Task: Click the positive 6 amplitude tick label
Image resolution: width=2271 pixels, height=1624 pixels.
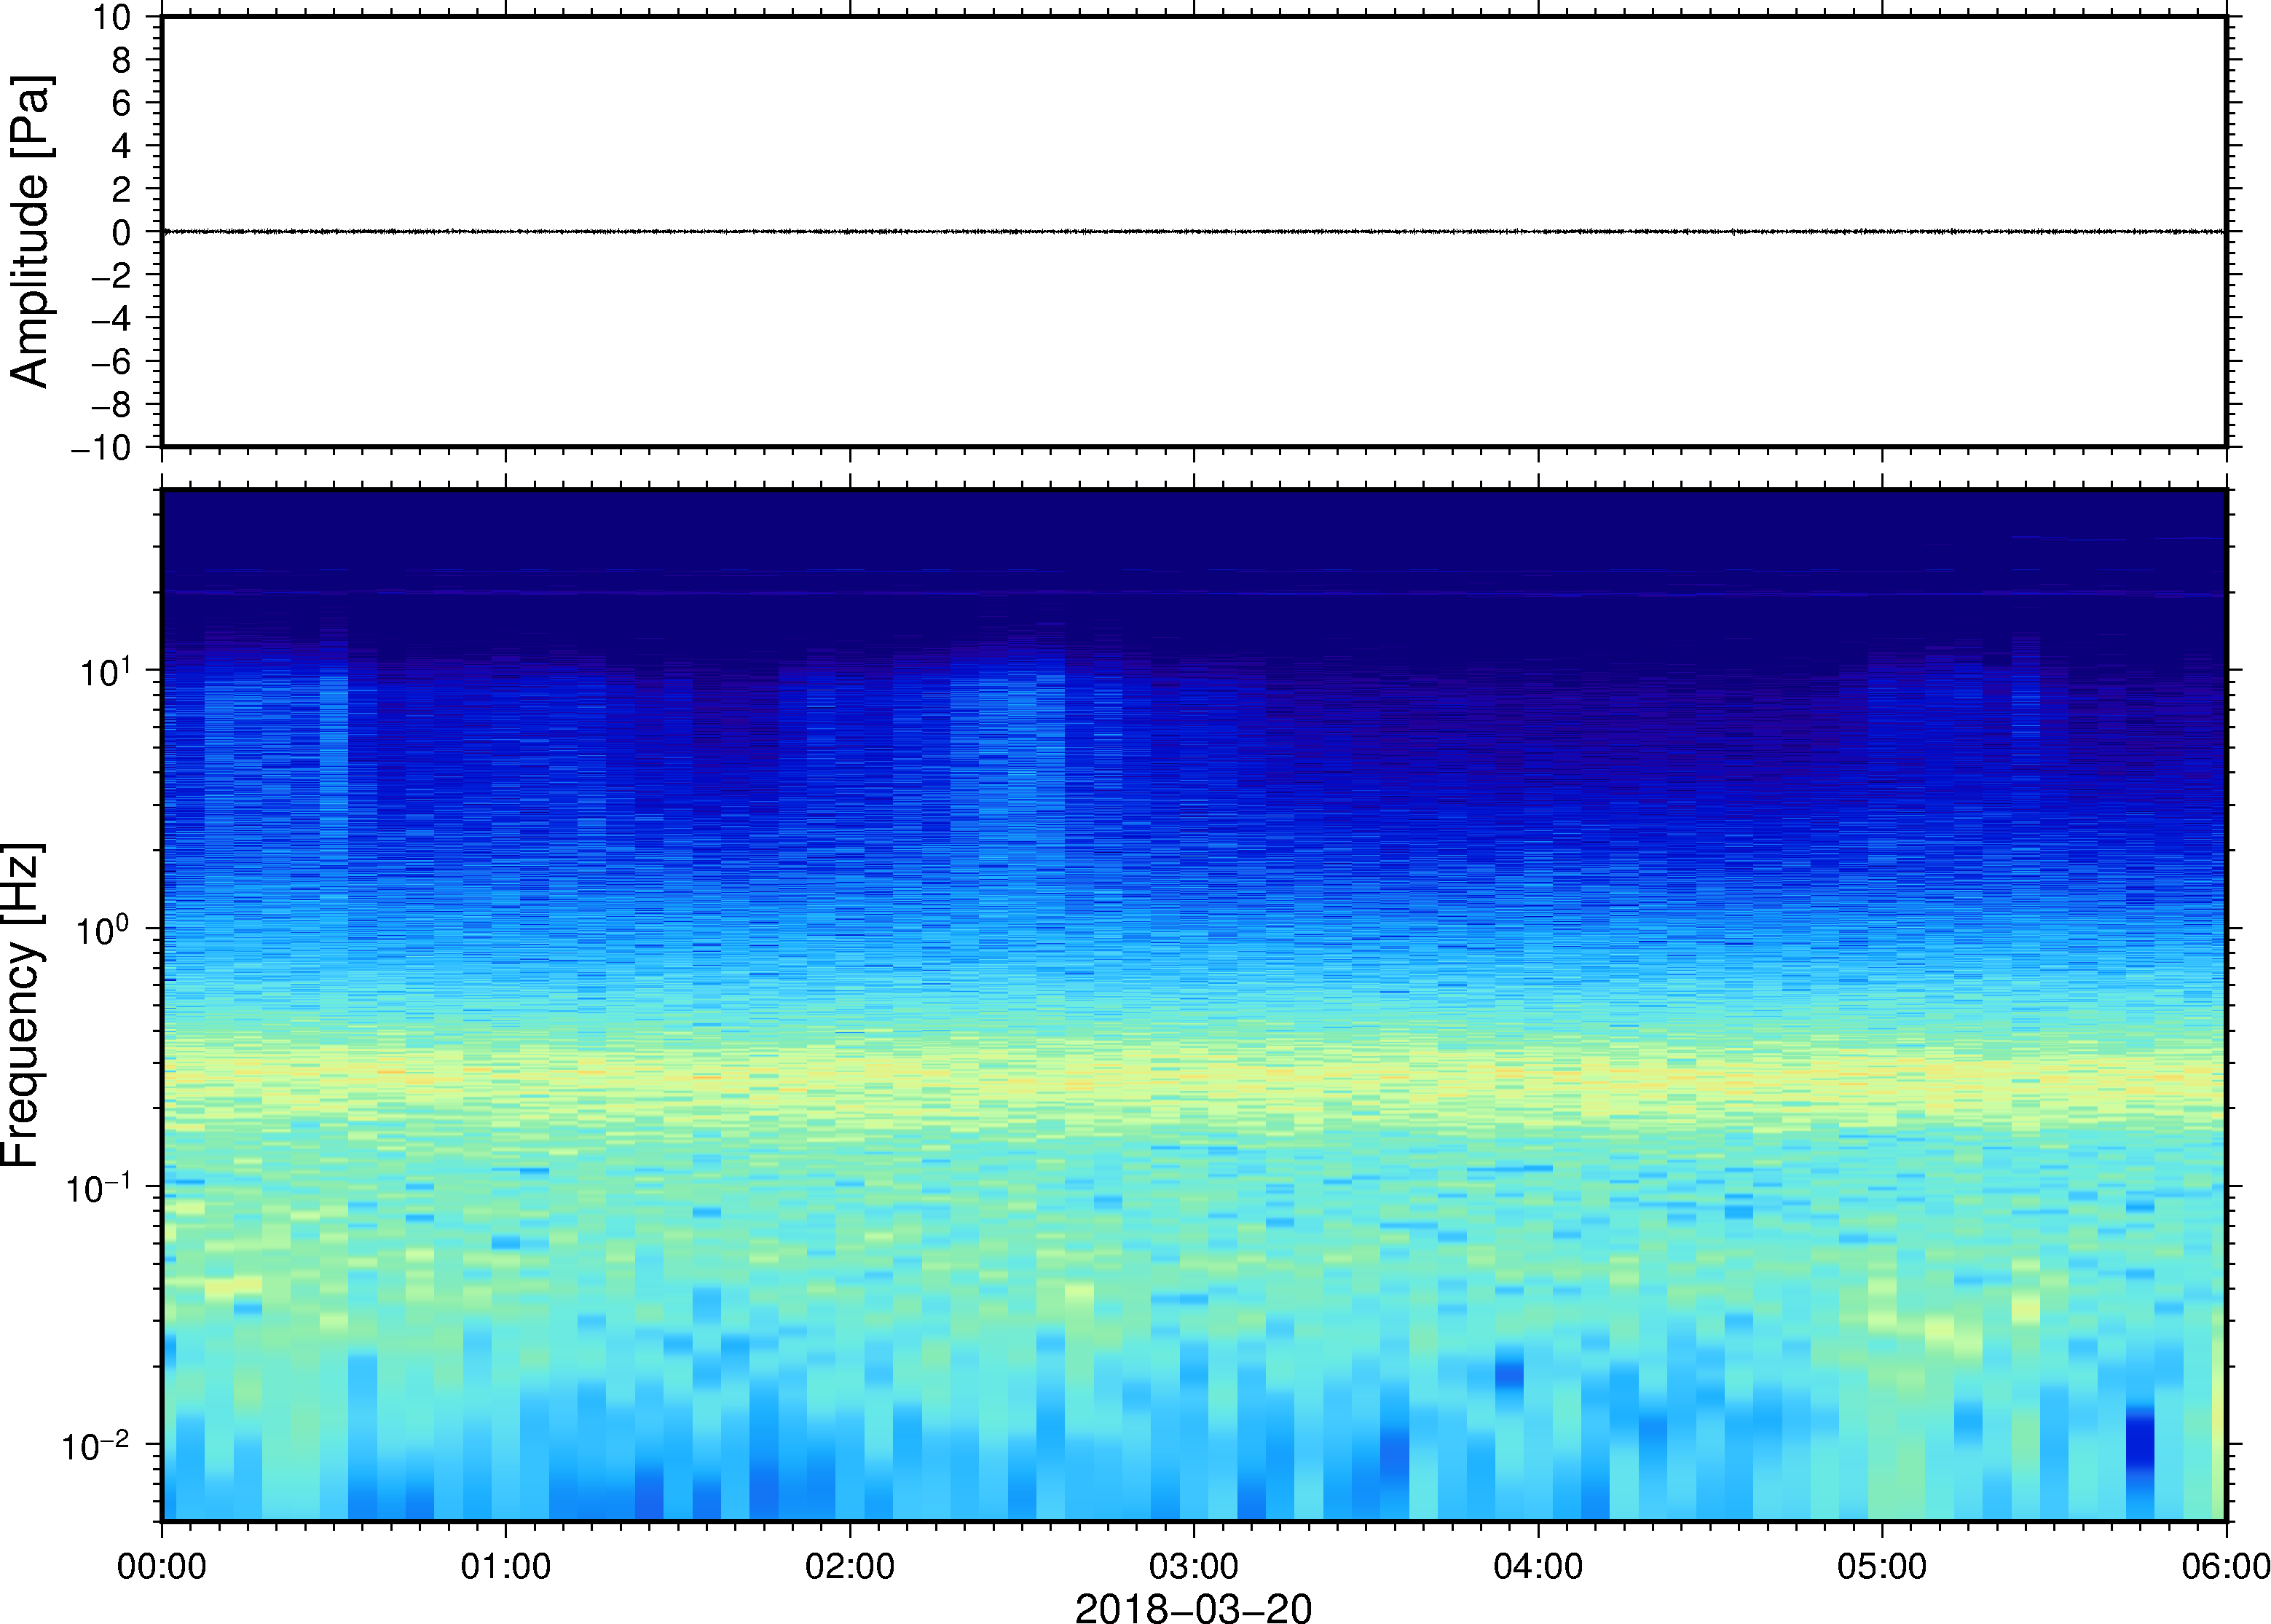Action: click(122, 103)
